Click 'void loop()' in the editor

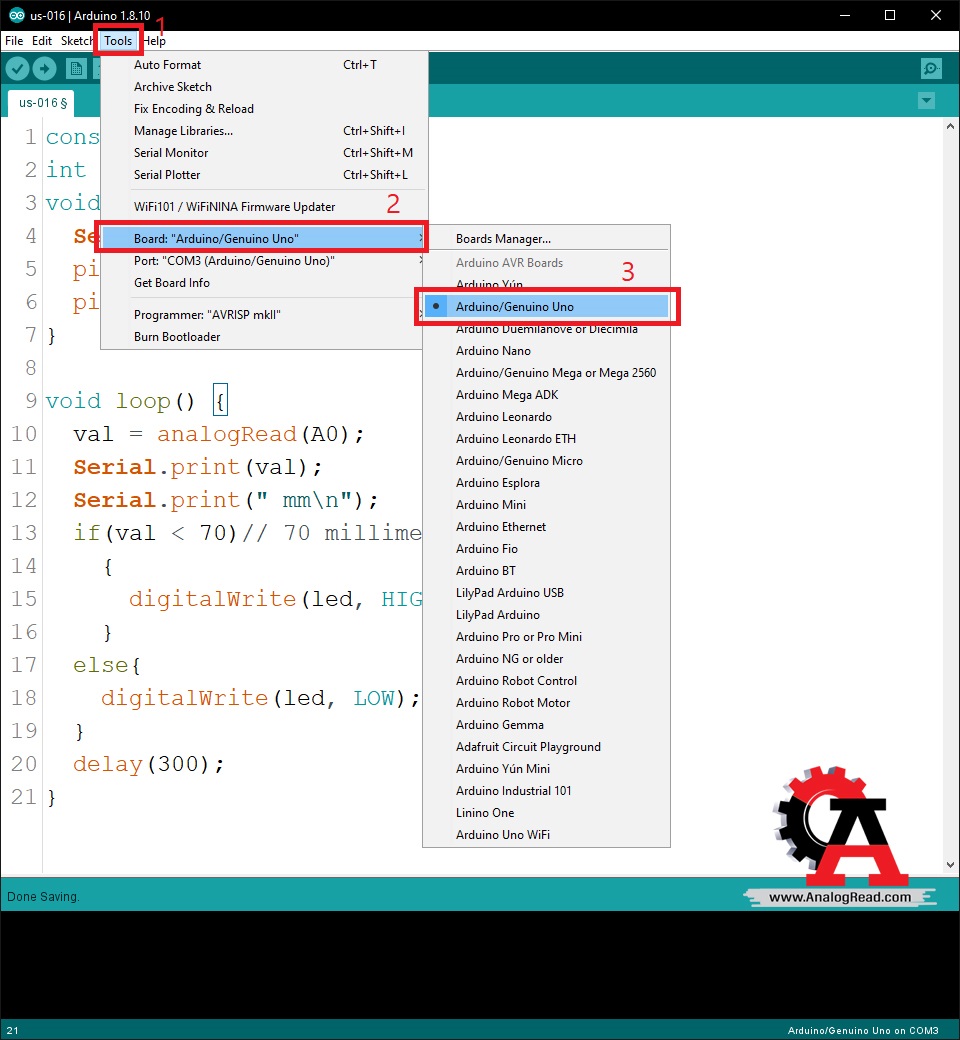pos(120,401)
